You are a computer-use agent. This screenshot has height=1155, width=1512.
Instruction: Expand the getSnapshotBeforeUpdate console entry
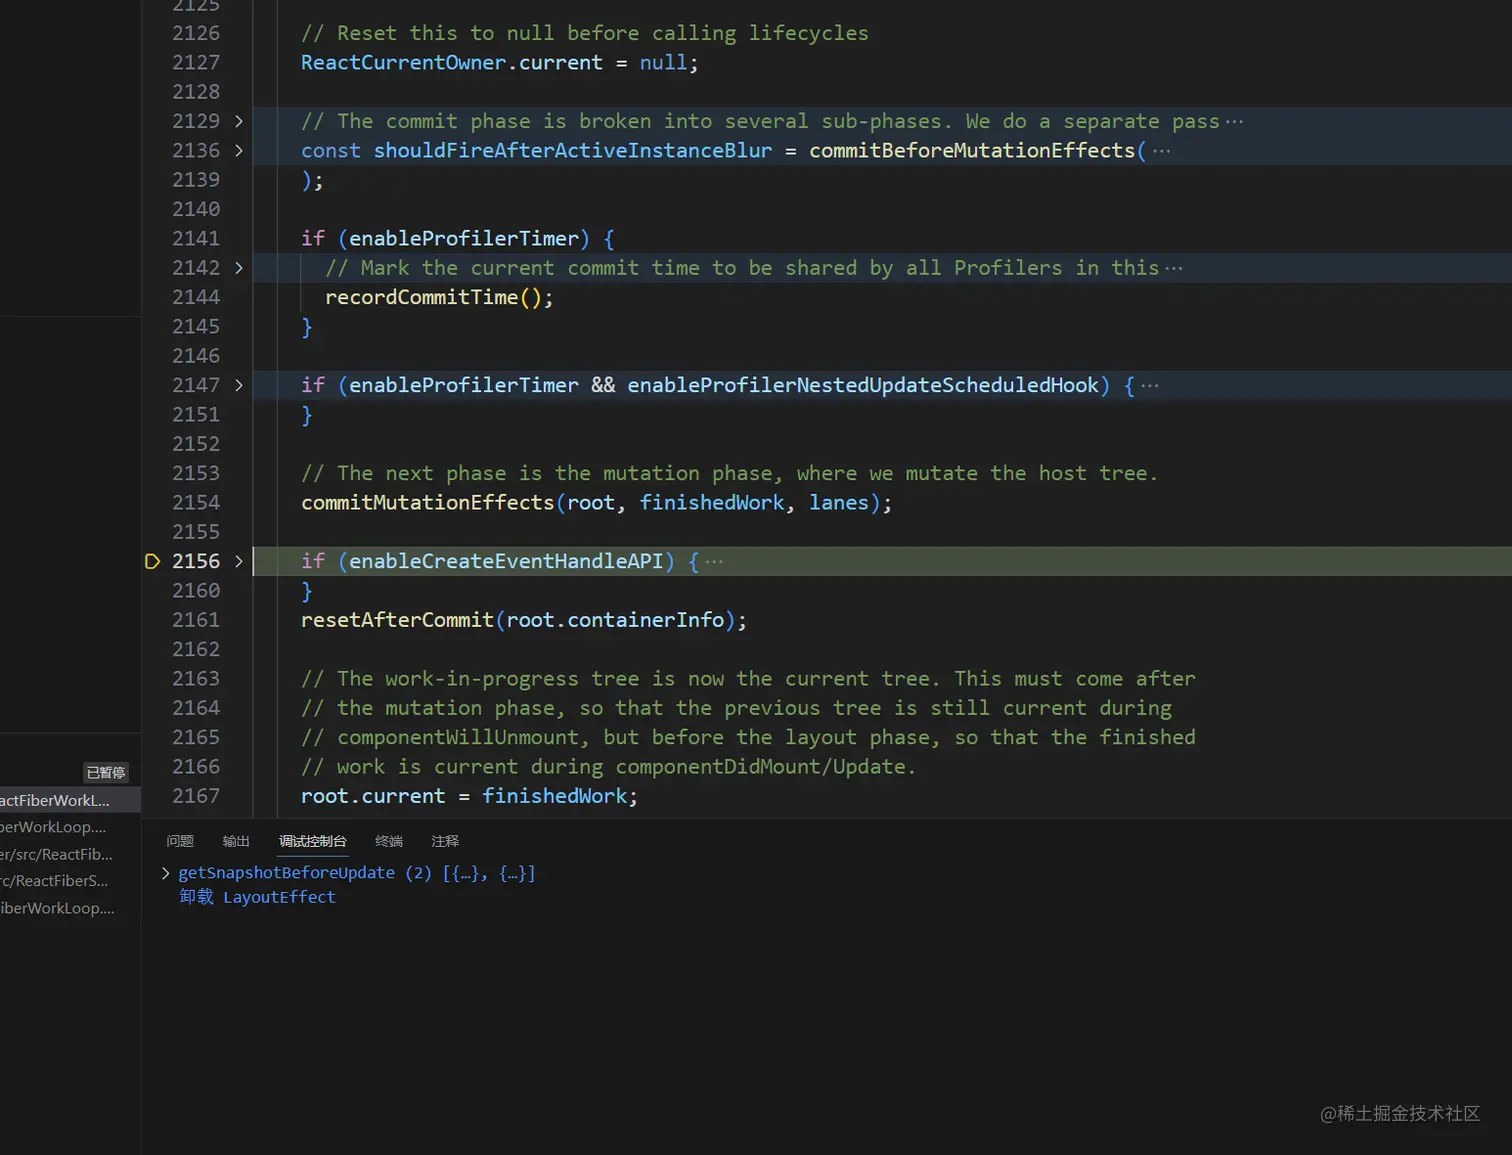(166, 873)
